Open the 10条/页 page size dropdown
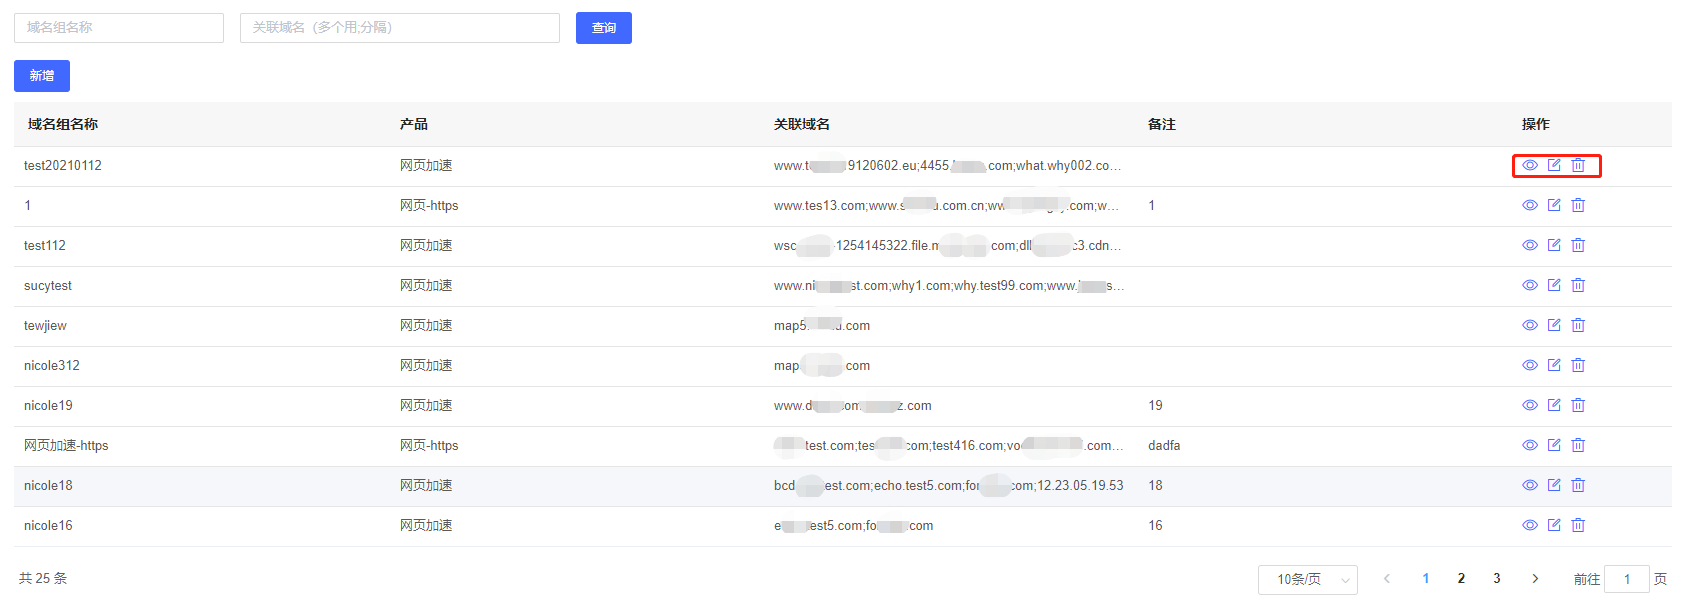1688x605 pixels. pyautogui.click(x=1308, y=579)
